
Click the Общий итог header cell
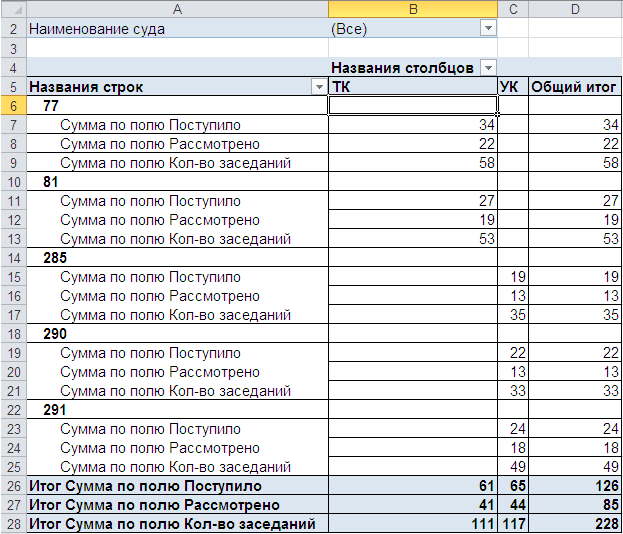(x=575, y=87)
